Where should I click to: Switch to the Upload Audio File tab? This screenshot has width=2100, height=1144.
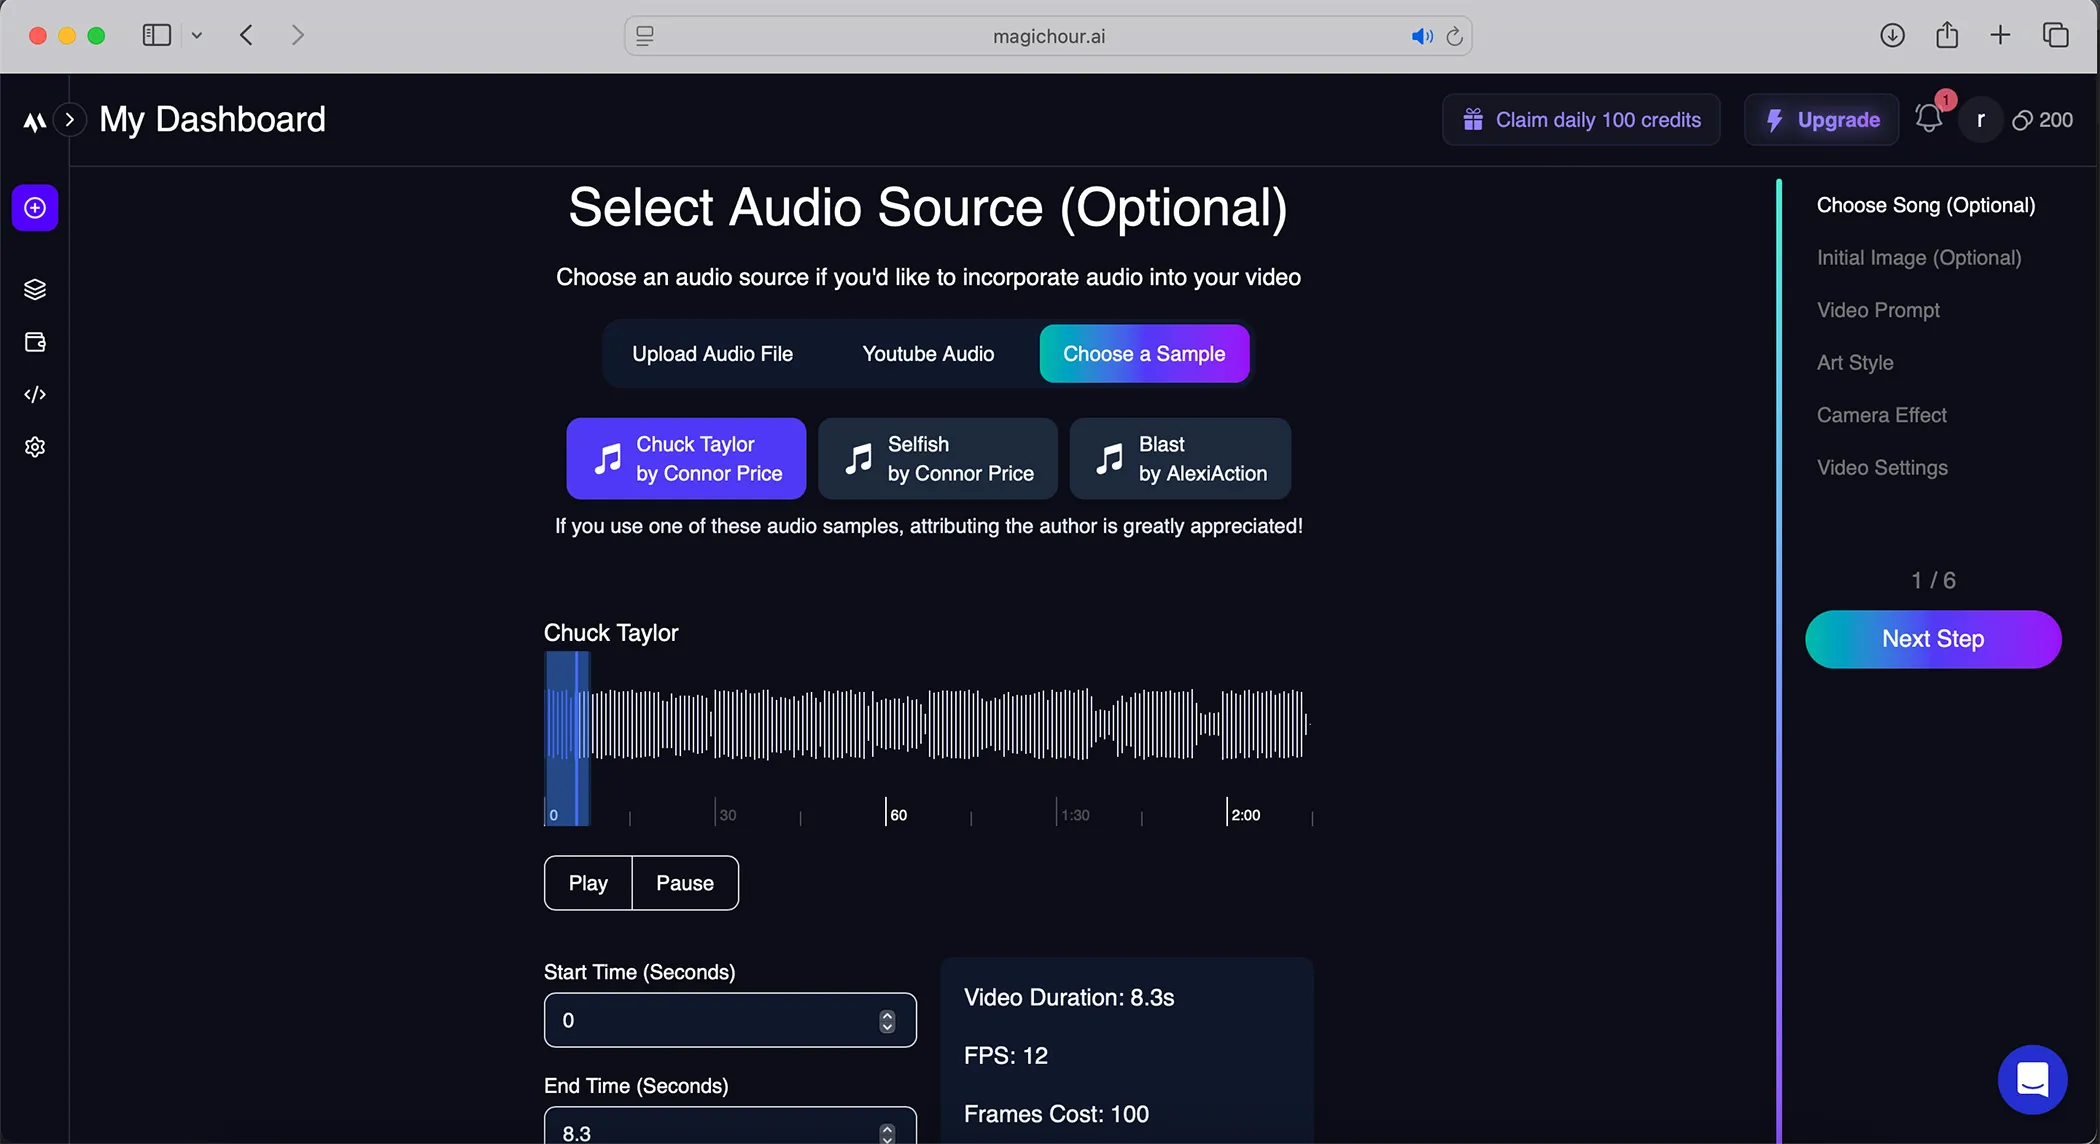(x=711, y=353)
